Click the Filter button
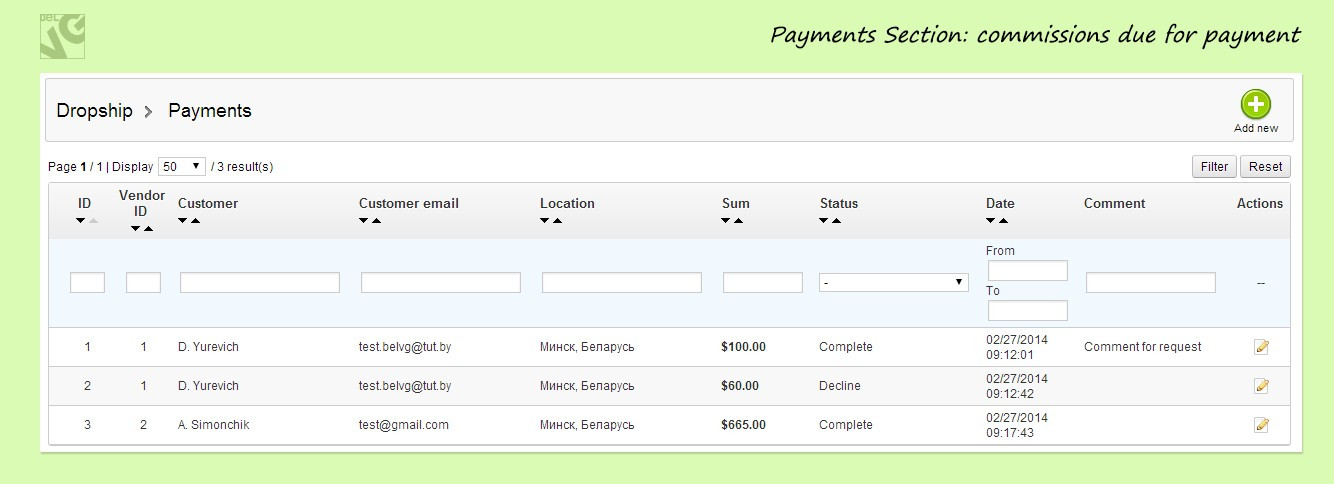 pyautogui.click(x=1214, y=167)
